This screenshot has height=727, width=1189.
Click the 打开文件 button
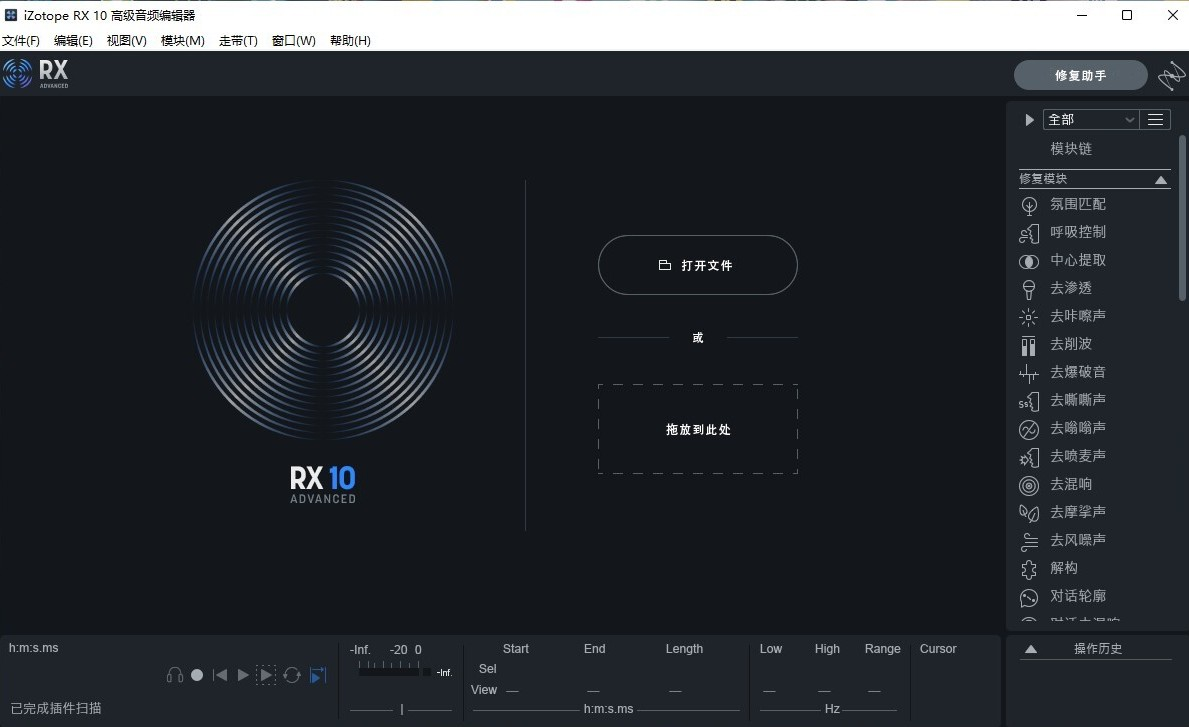(x=697, y=265)
